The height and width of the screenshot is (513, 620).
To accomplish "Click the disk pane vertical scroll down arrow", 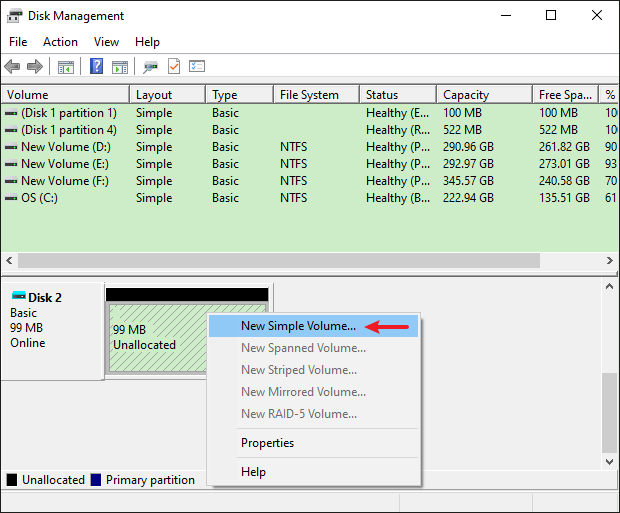I will 610,462.
